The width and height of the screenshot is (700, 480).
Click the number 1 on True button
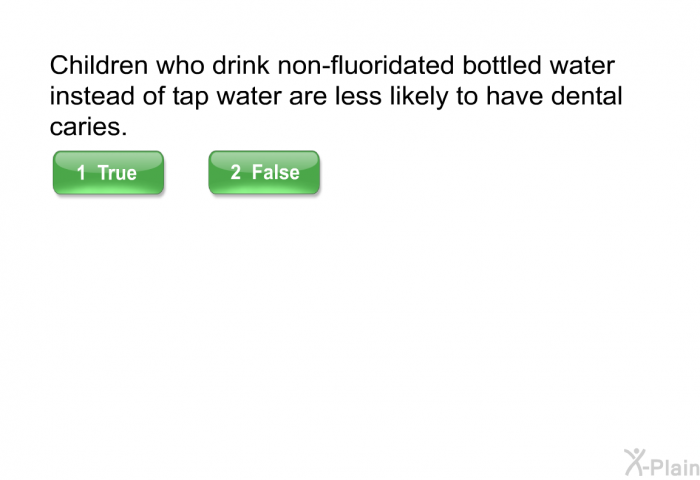click(81, 173)
